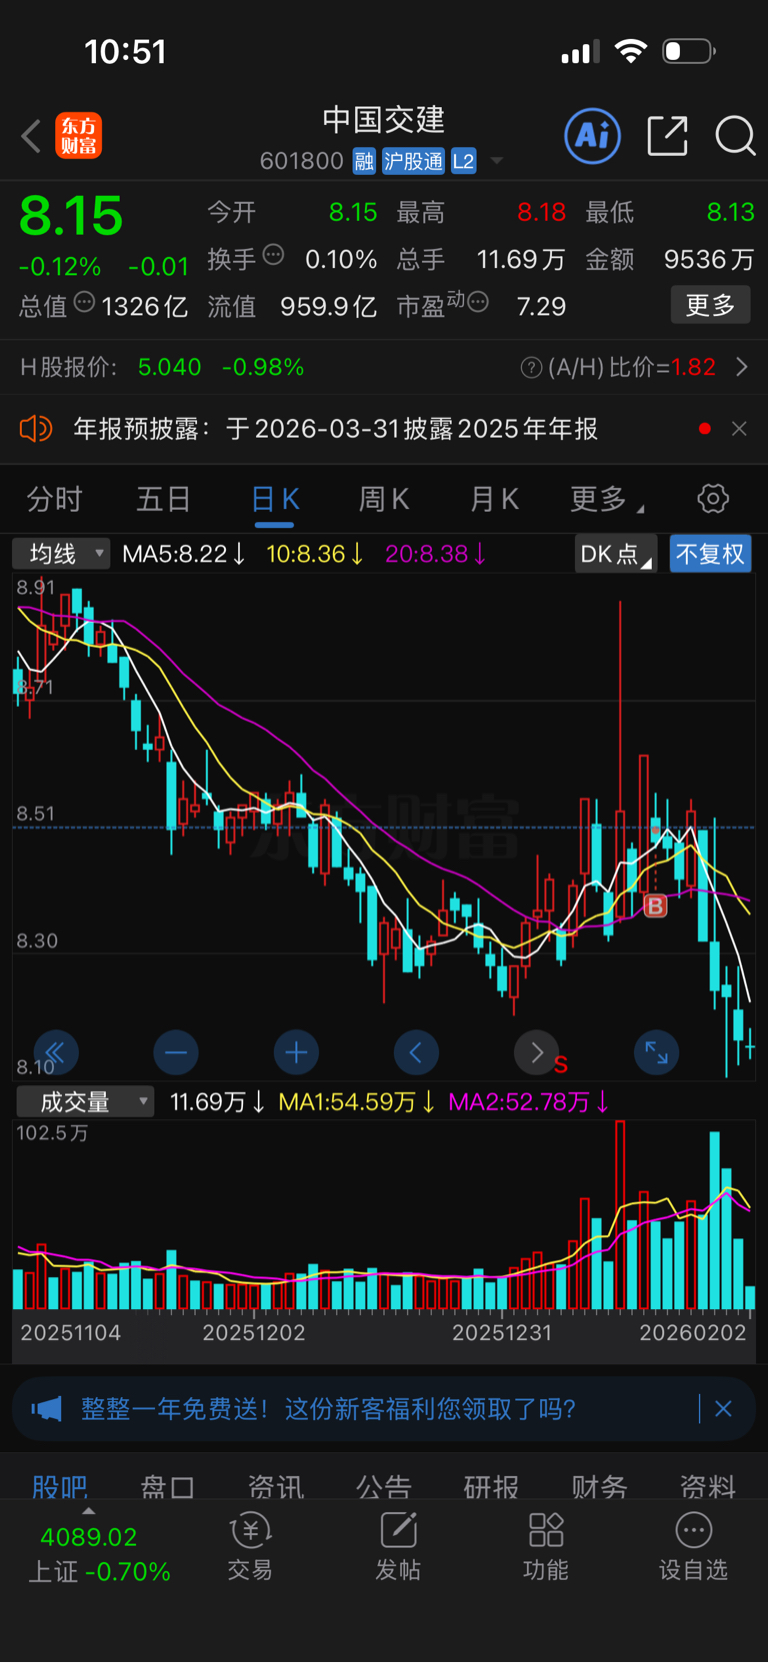
Task: Open 发帖 post icon
Action: 398,1546
